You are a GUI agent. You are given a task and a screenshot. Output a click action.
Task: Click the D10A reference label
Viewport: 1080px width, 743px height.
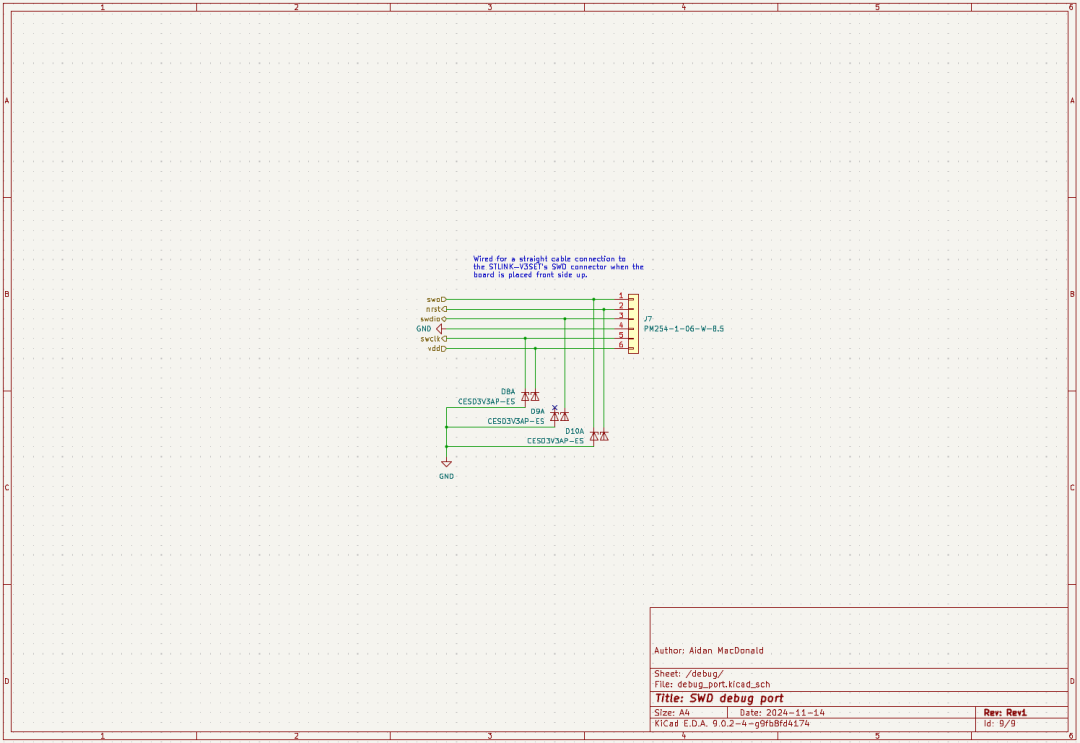(574, 431)
